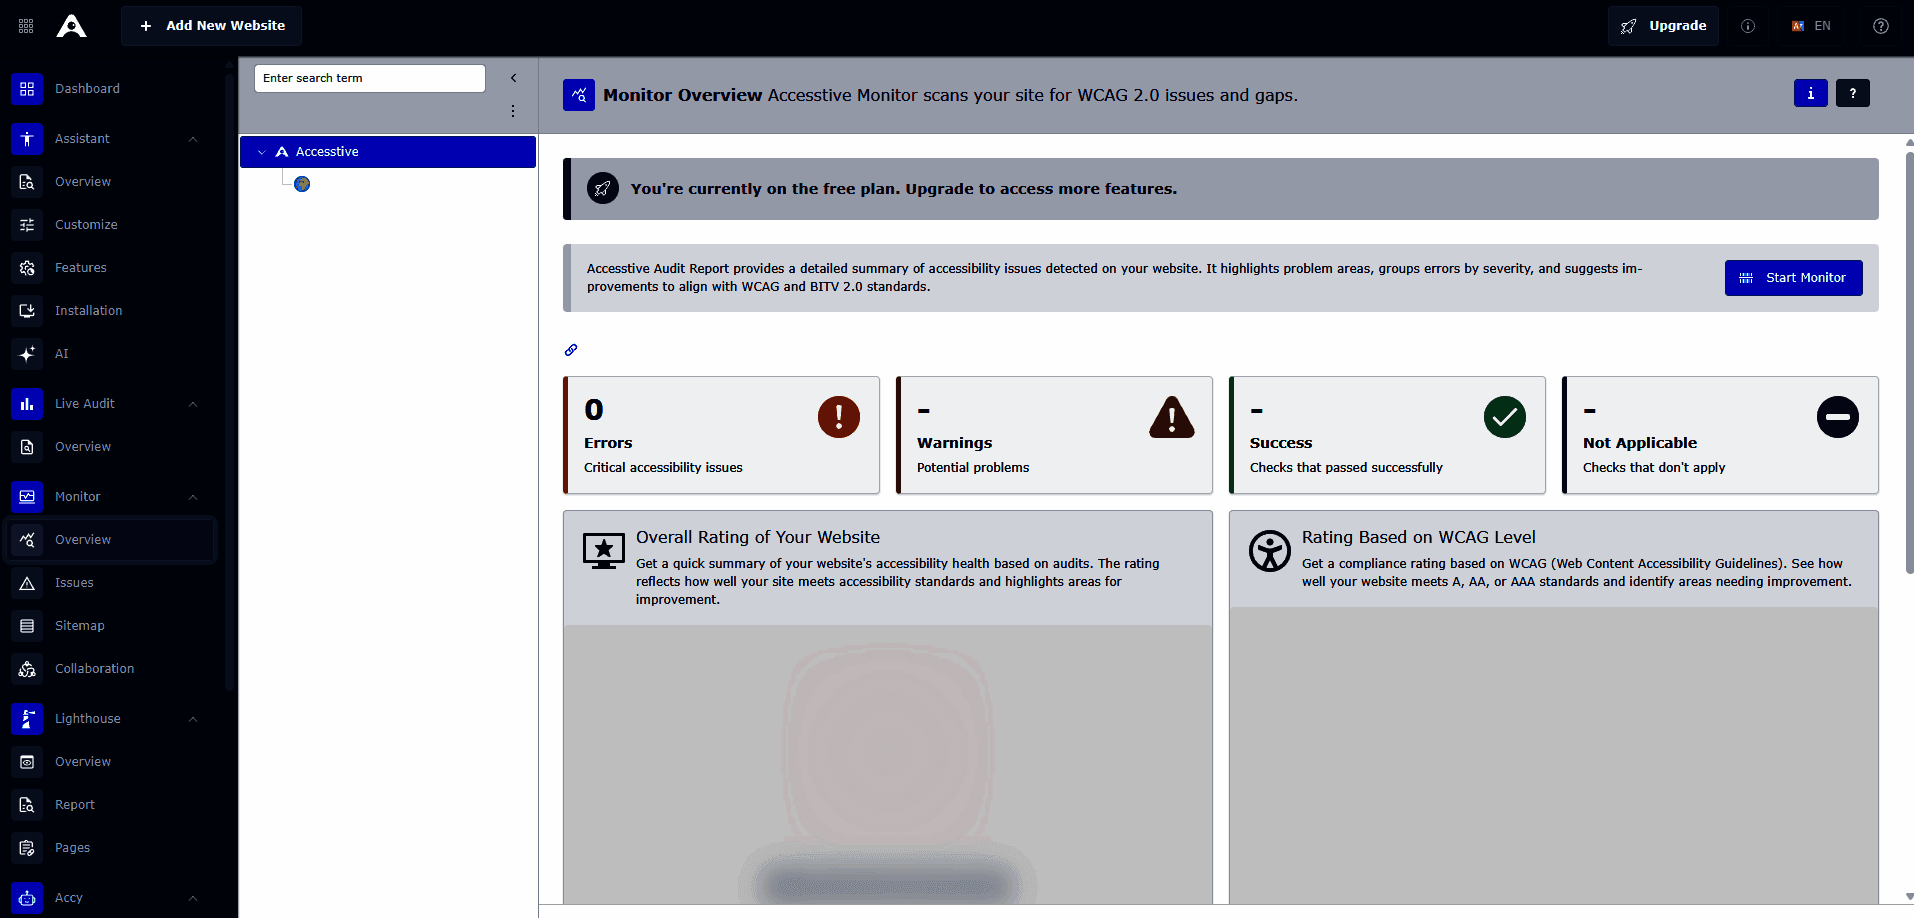Viewport: 1914px width, 918px height.
Task: Open Issues under the Monitor section
Action: 73,582
